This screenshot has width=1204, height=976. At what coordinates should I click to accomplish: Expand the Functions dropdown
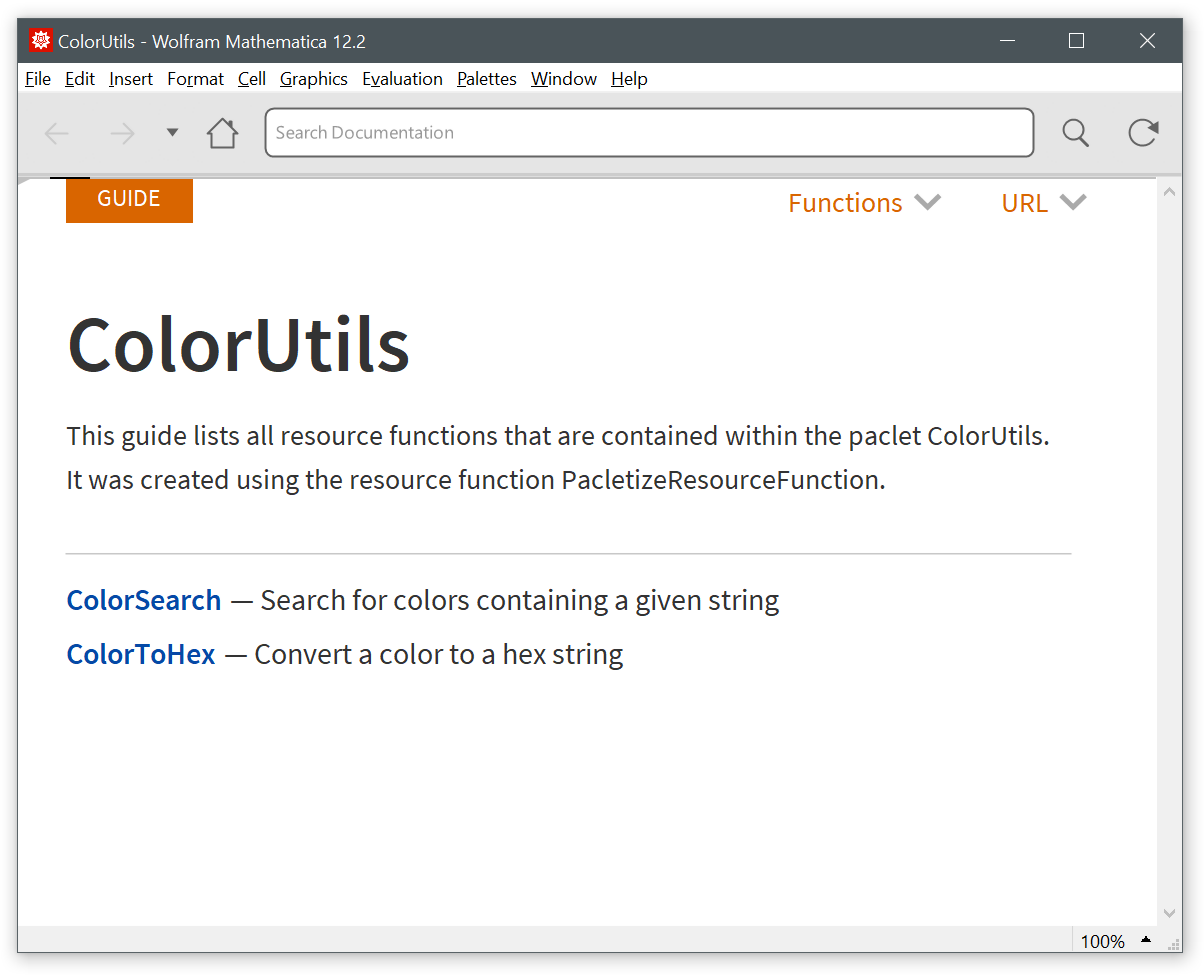[863, 203]
